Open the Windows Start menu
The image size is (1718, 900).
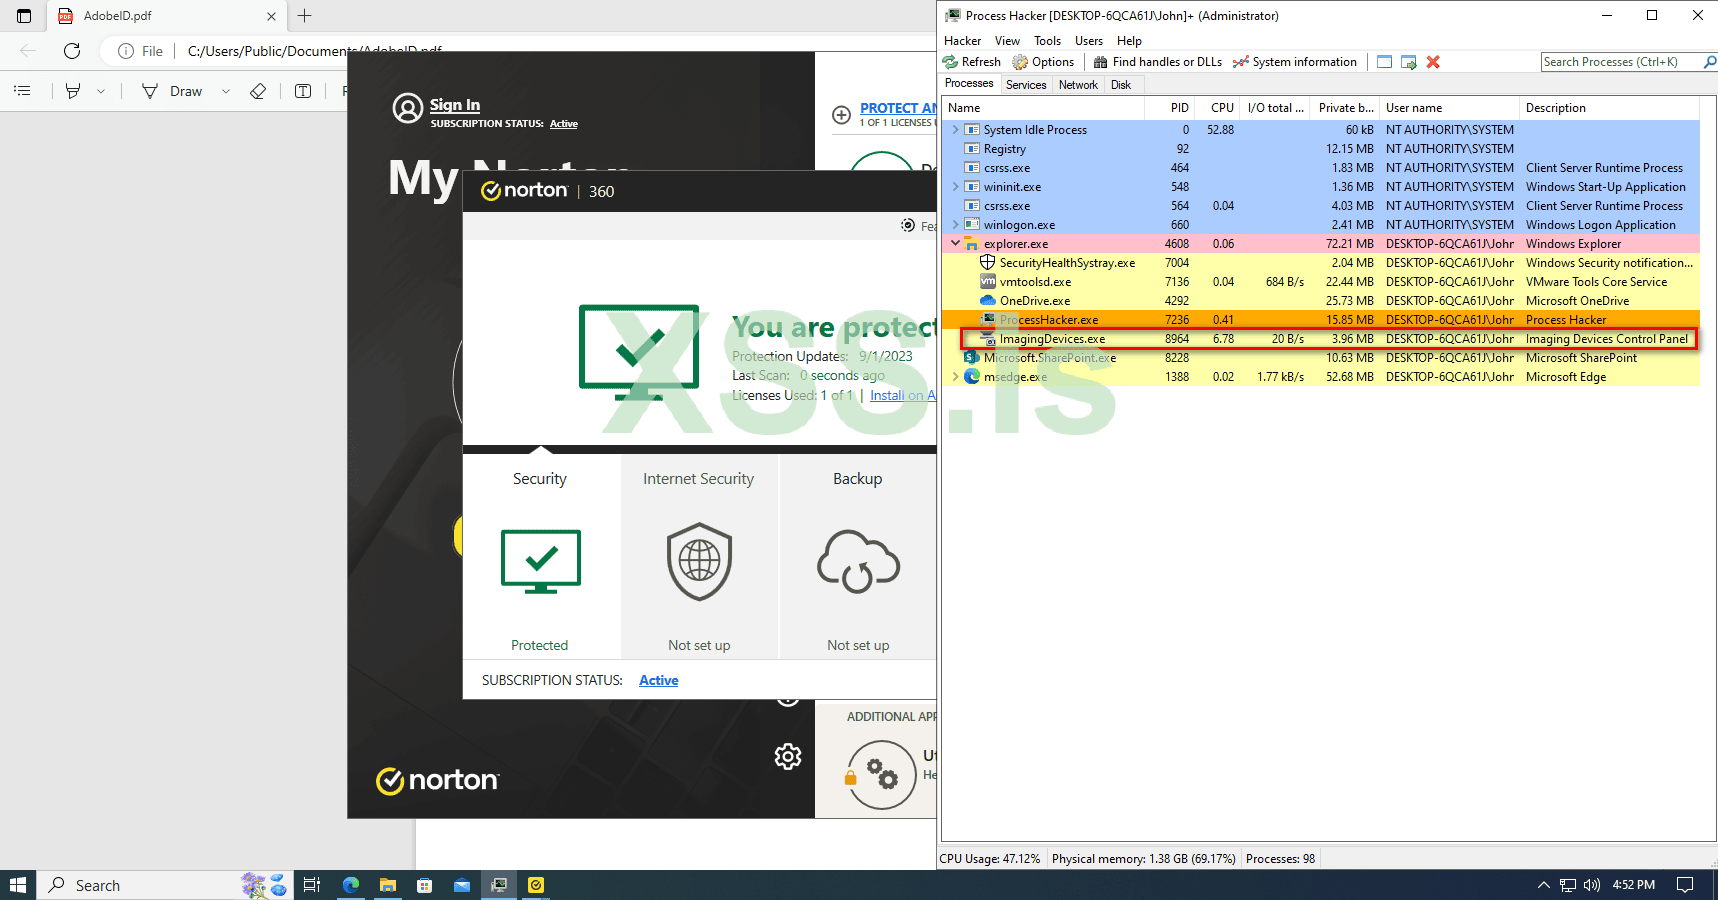18,885
